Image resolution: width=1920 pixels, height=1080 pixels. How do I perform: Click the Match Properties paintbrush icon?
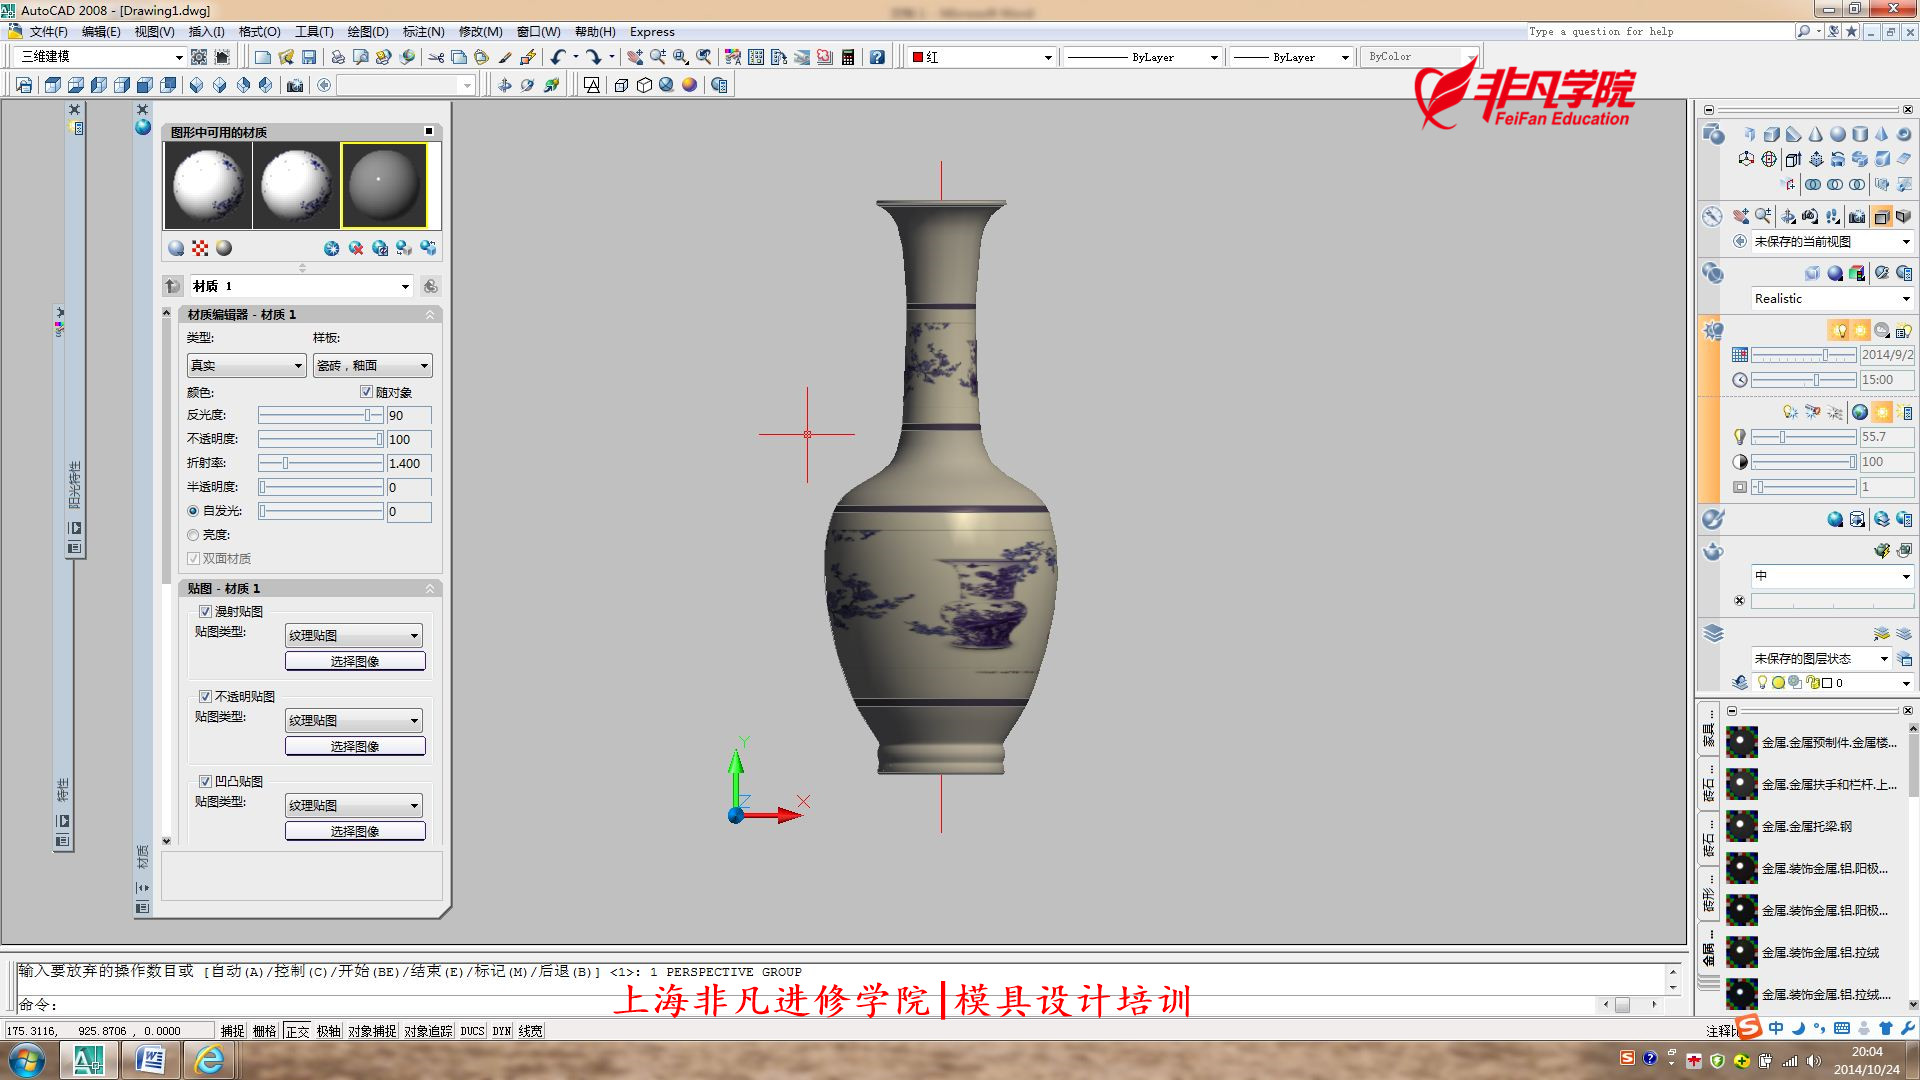click(505, 58)
